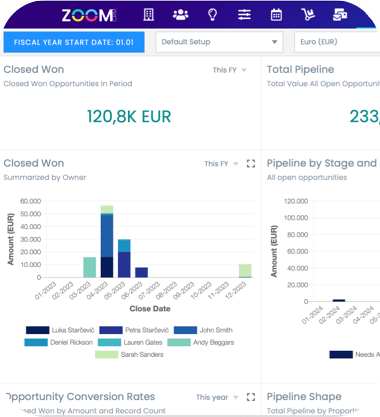The width and height of the screenshot is (380, 417).
Task: Open the Opportunities lightbulb icon
Action: tap(212, 15)
